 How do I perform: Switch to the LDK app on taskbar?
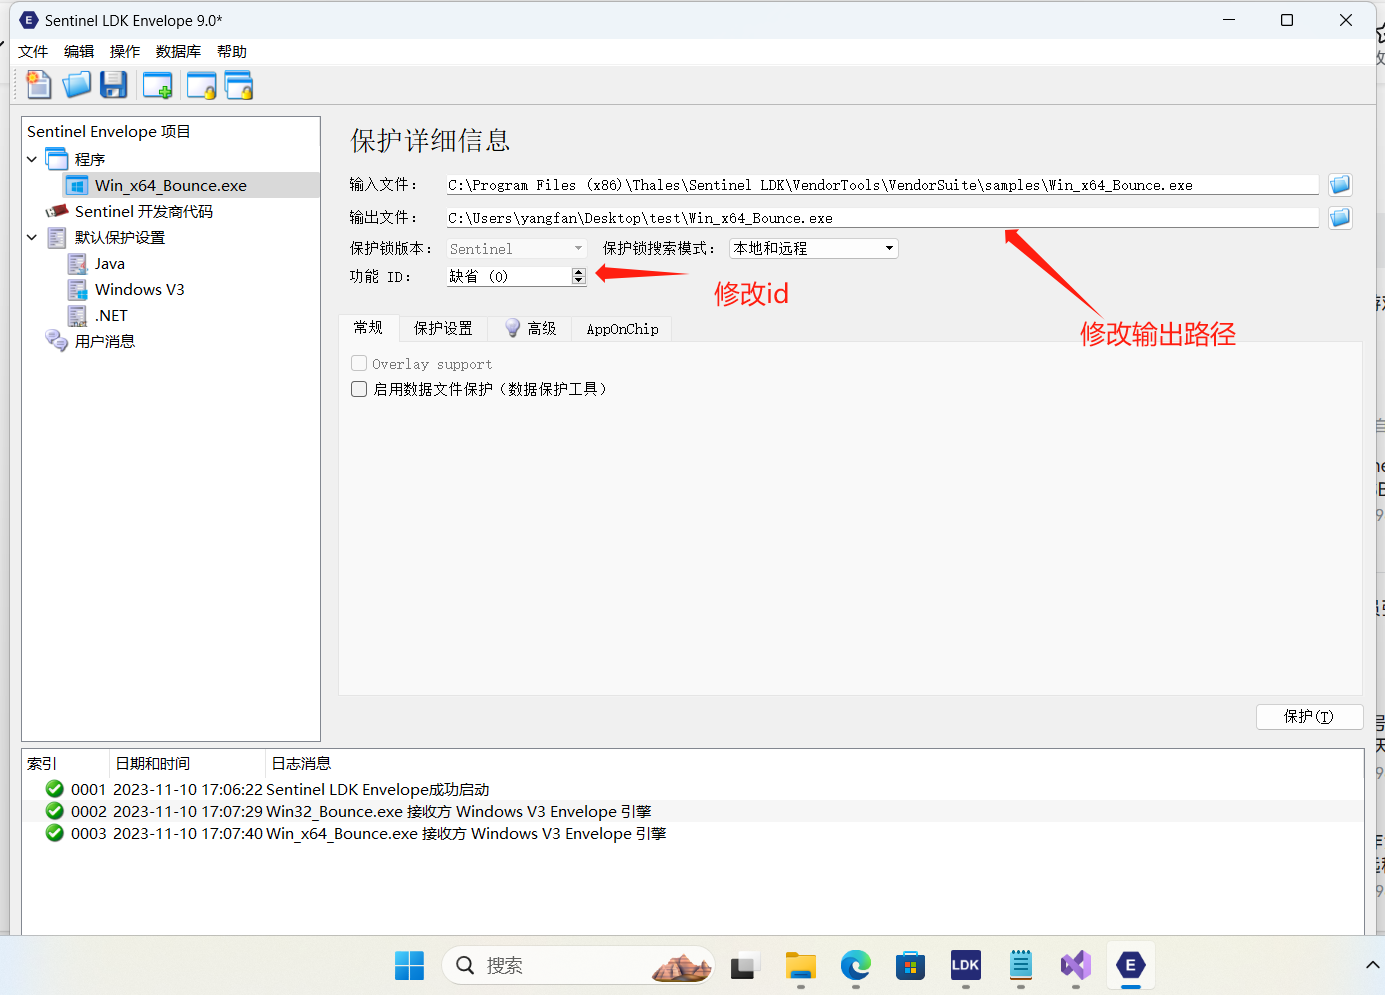point(965,966)
